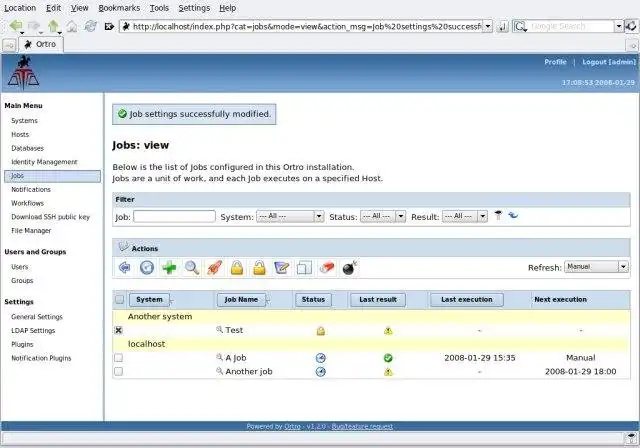
Task: Click the blue back arrow action icon
Action: pos(124,268)
